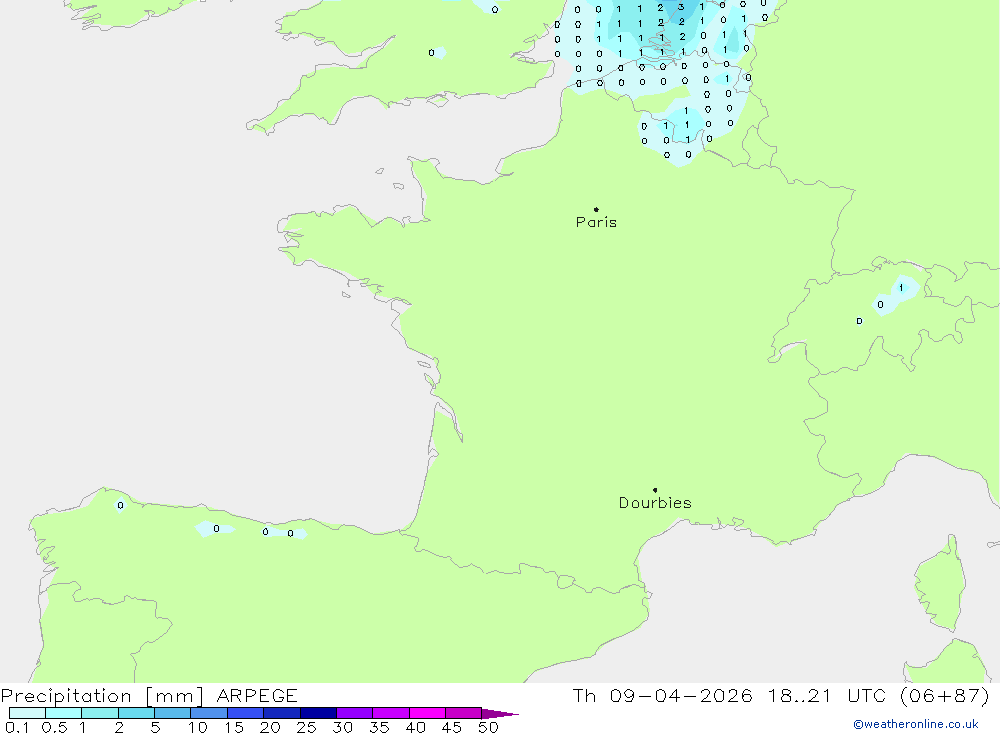Click the Precipitation [mm] ARPEGE title
The width and height of the screenshot is (1000, 733).
click(149, 696)
